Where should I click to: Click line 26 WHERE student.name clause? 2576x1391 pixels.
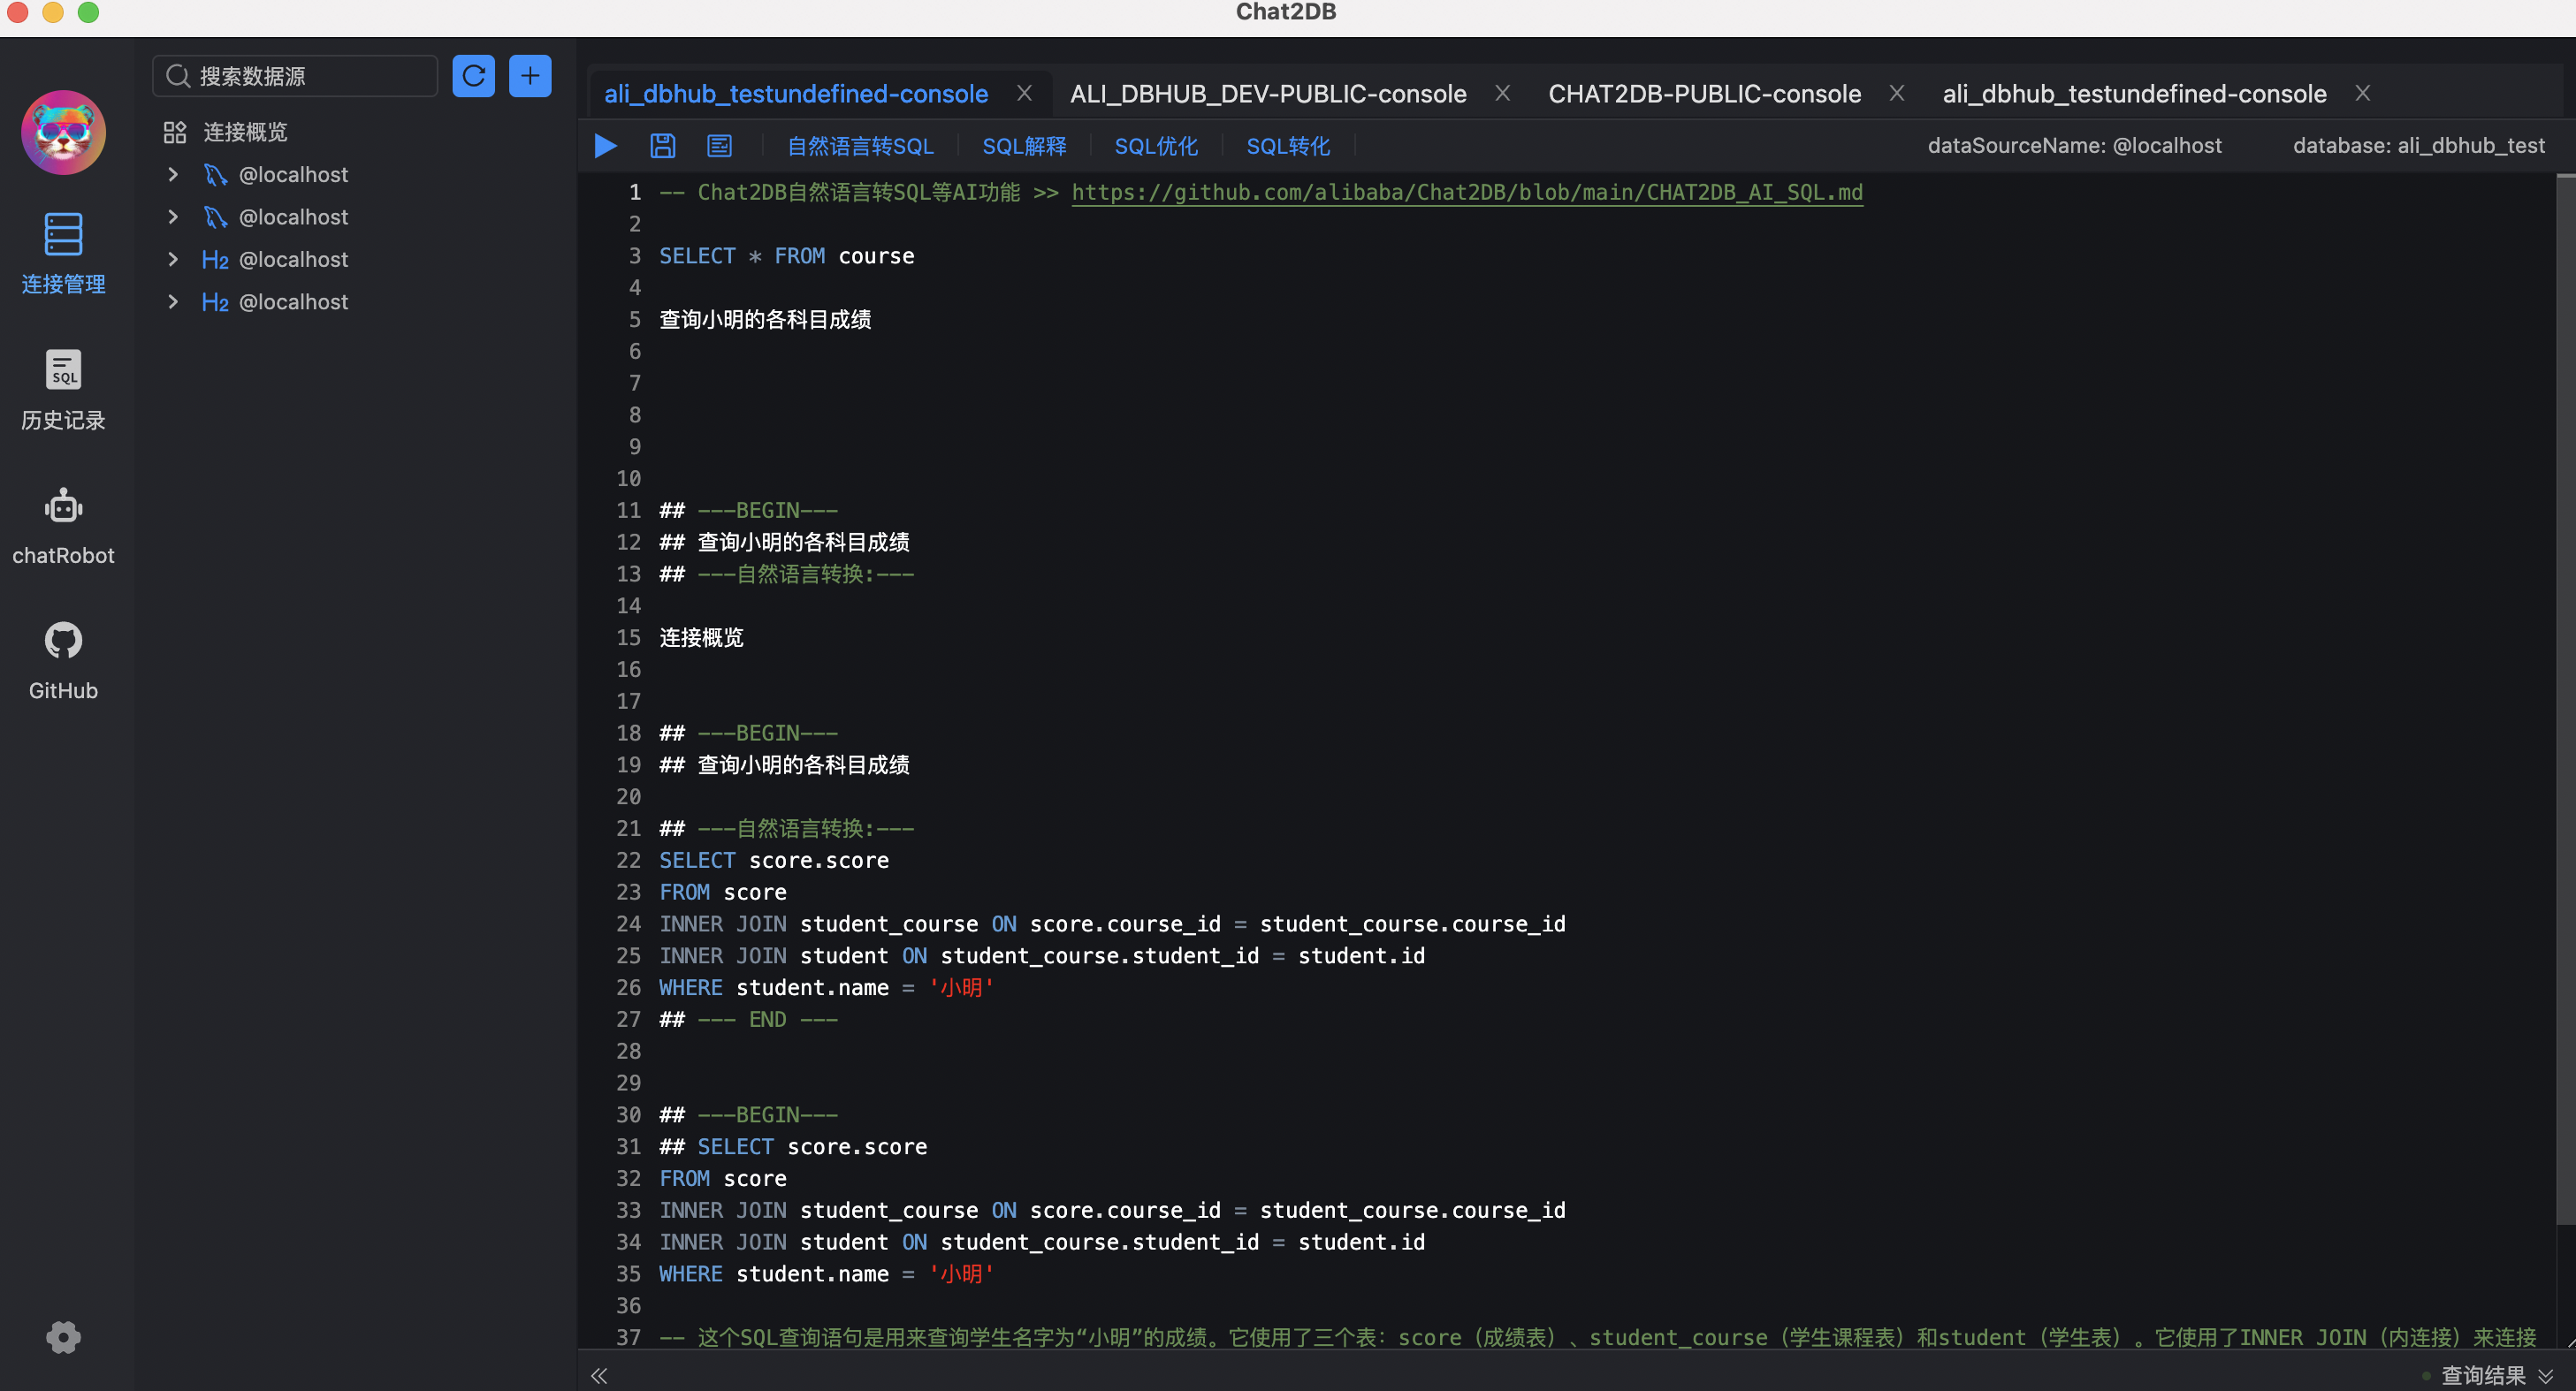click(x=826, y=988)
